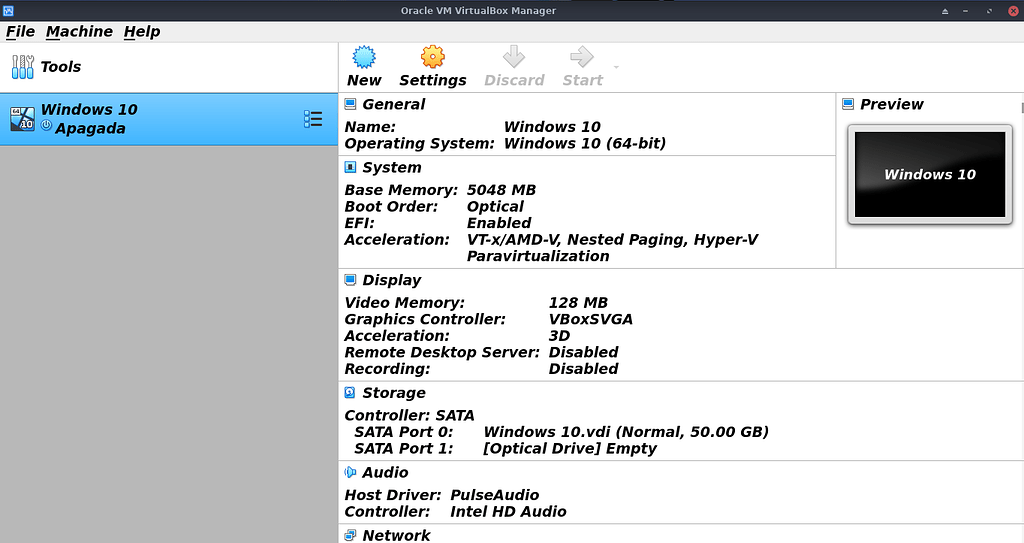The height and width of the screenshot is (543, 1024).
Task: Click the Controller value Intel HD Audio
Action: click(508, 512)
